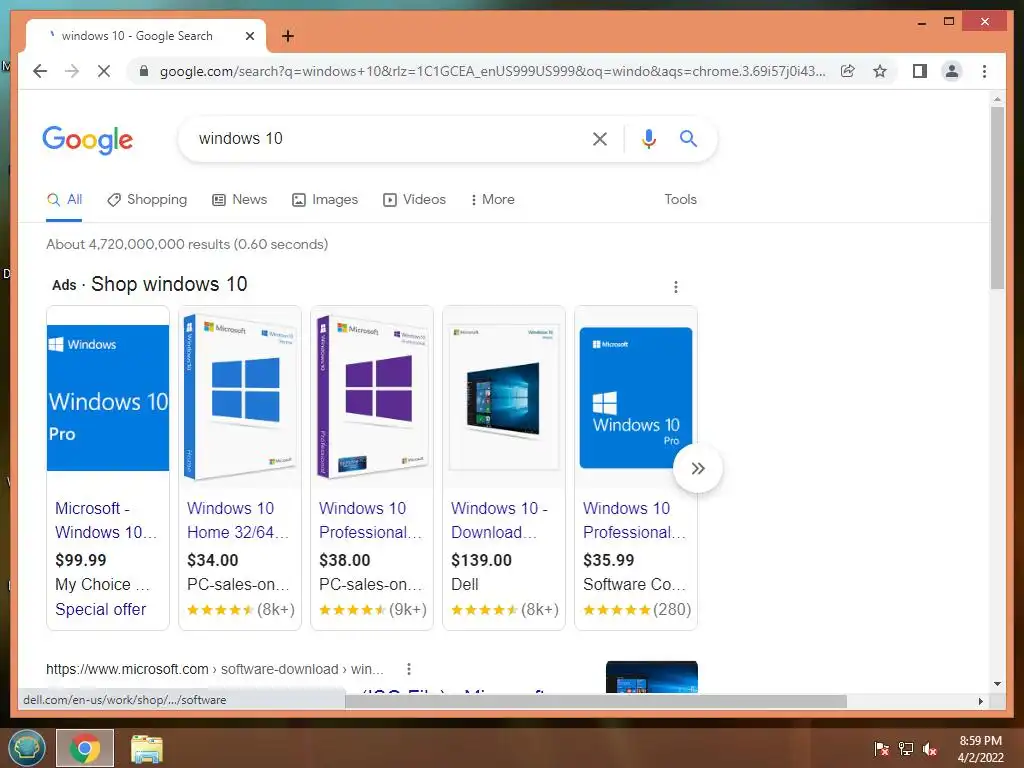This screenshot has height=768, width=1024.
Task: Submit search with magnifier icon
Action: 688,138
